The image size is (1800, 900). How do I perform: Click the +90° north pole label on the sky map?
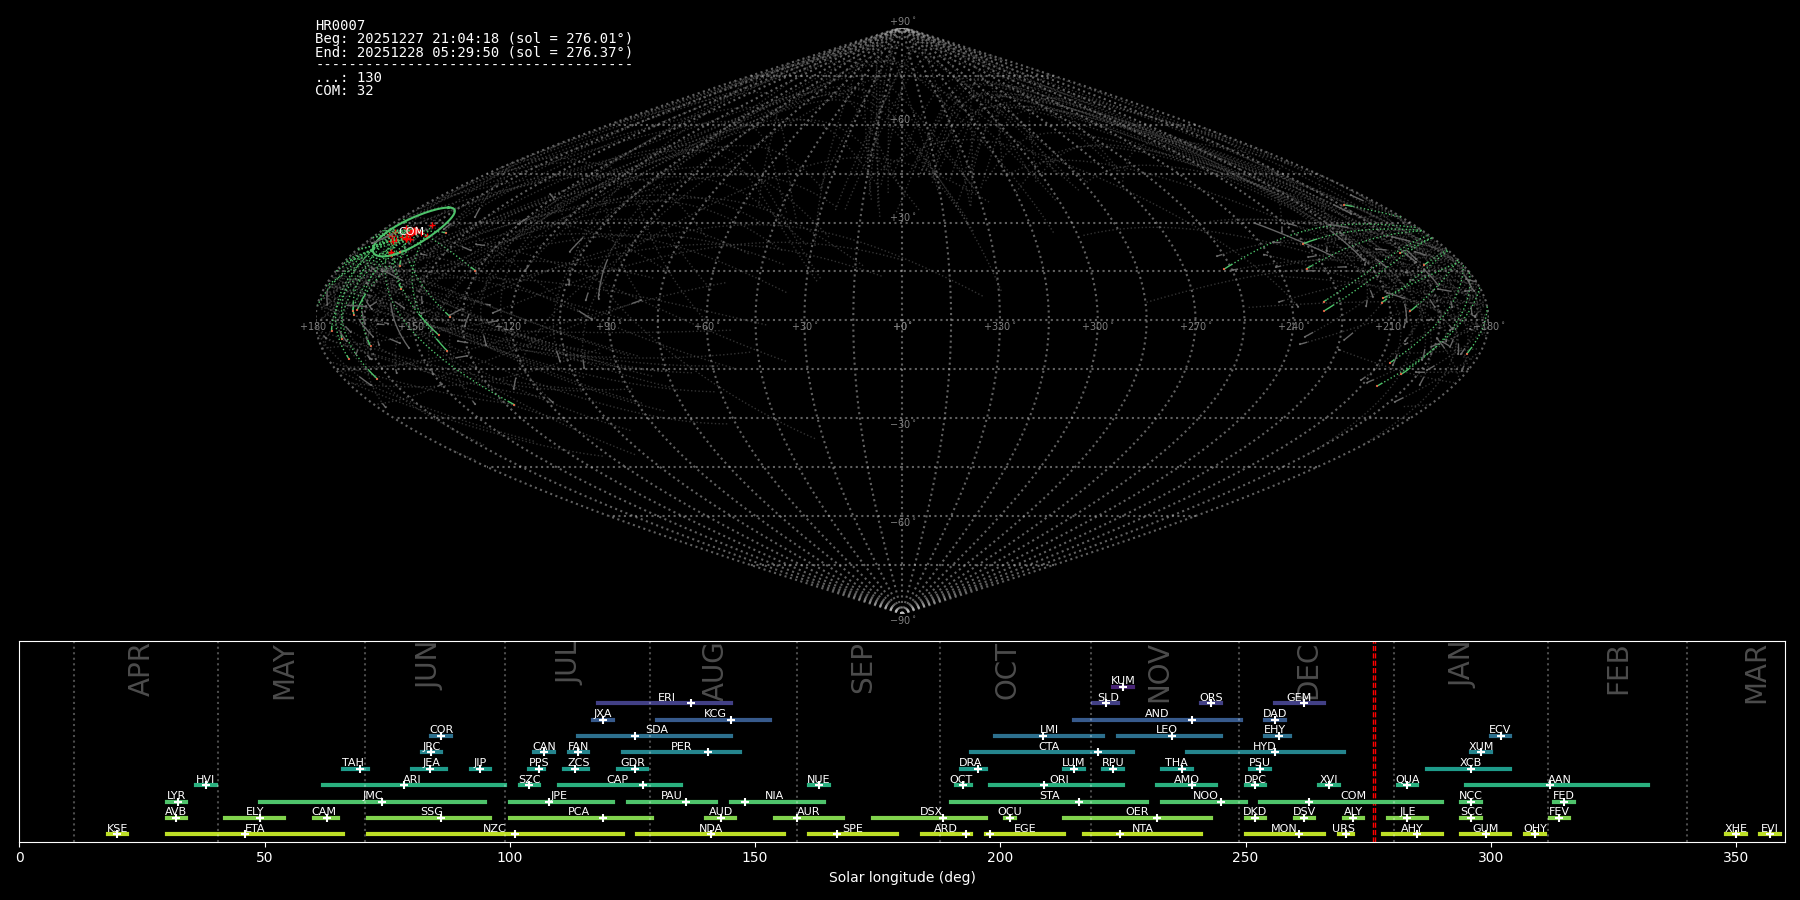902,21
